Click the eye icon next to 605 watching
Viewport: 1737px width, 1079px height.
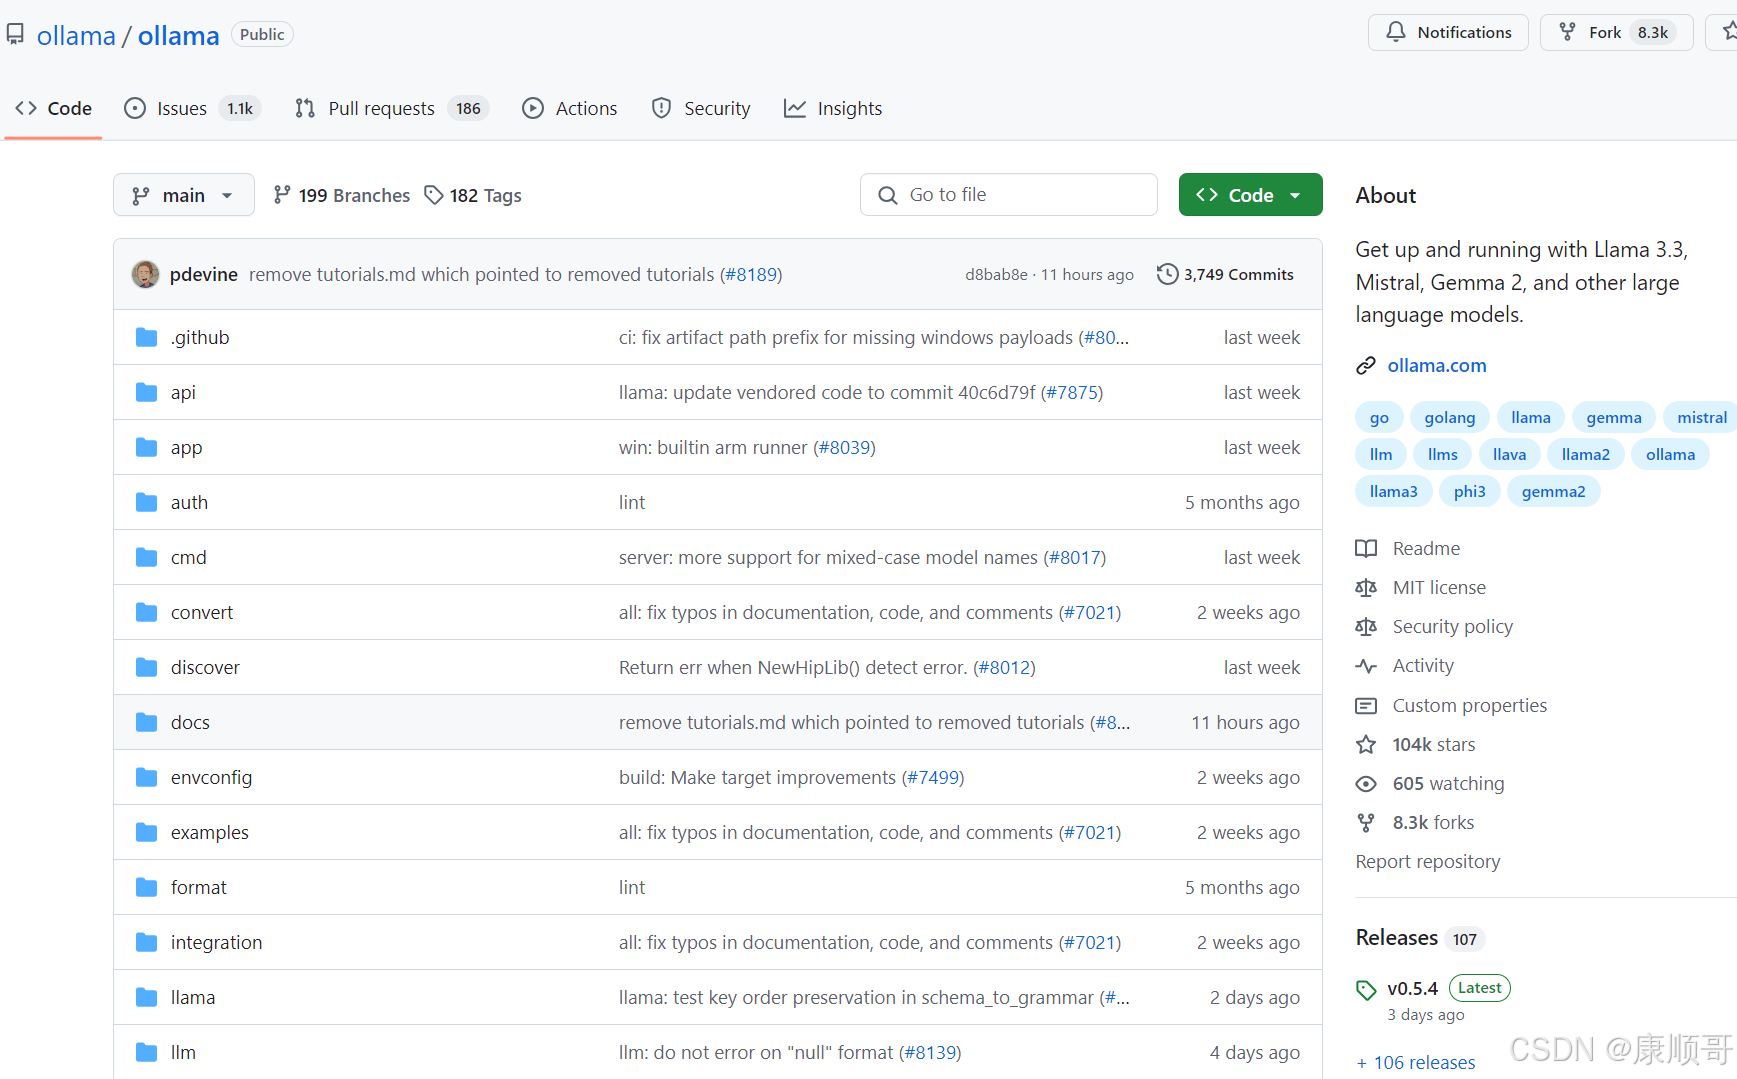click(1366, 784)
